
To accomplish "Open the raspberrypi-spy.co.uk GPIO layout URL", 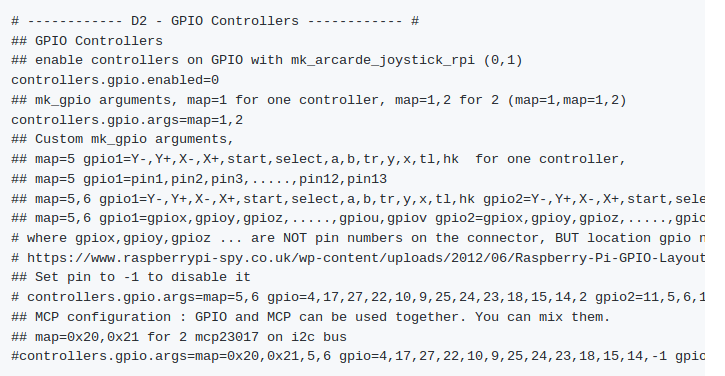I will tap(366, 258).
